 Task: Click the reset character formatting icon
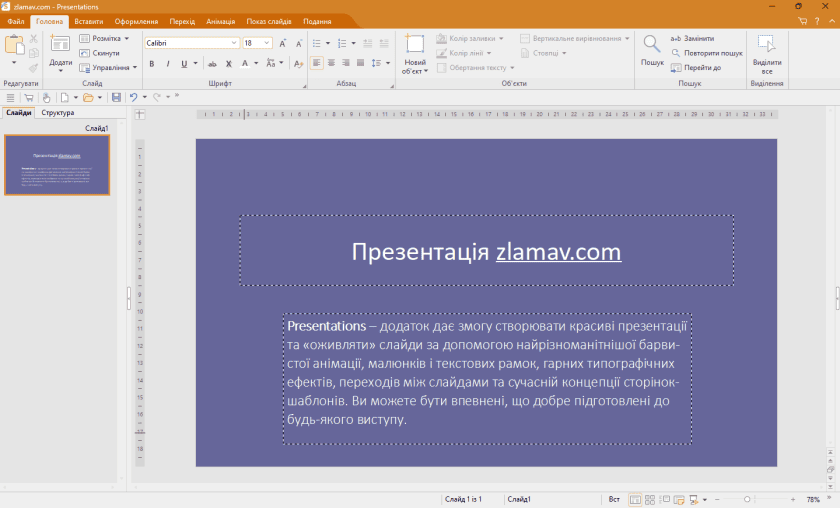coord(298,64)
